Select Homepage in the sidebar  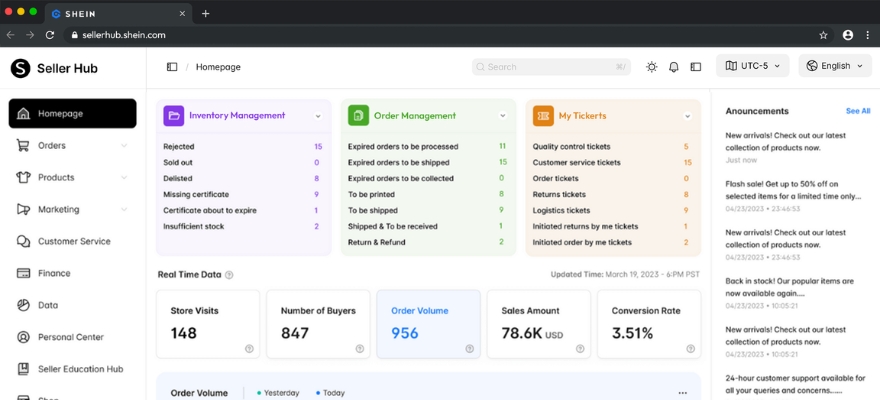(72, 113)
